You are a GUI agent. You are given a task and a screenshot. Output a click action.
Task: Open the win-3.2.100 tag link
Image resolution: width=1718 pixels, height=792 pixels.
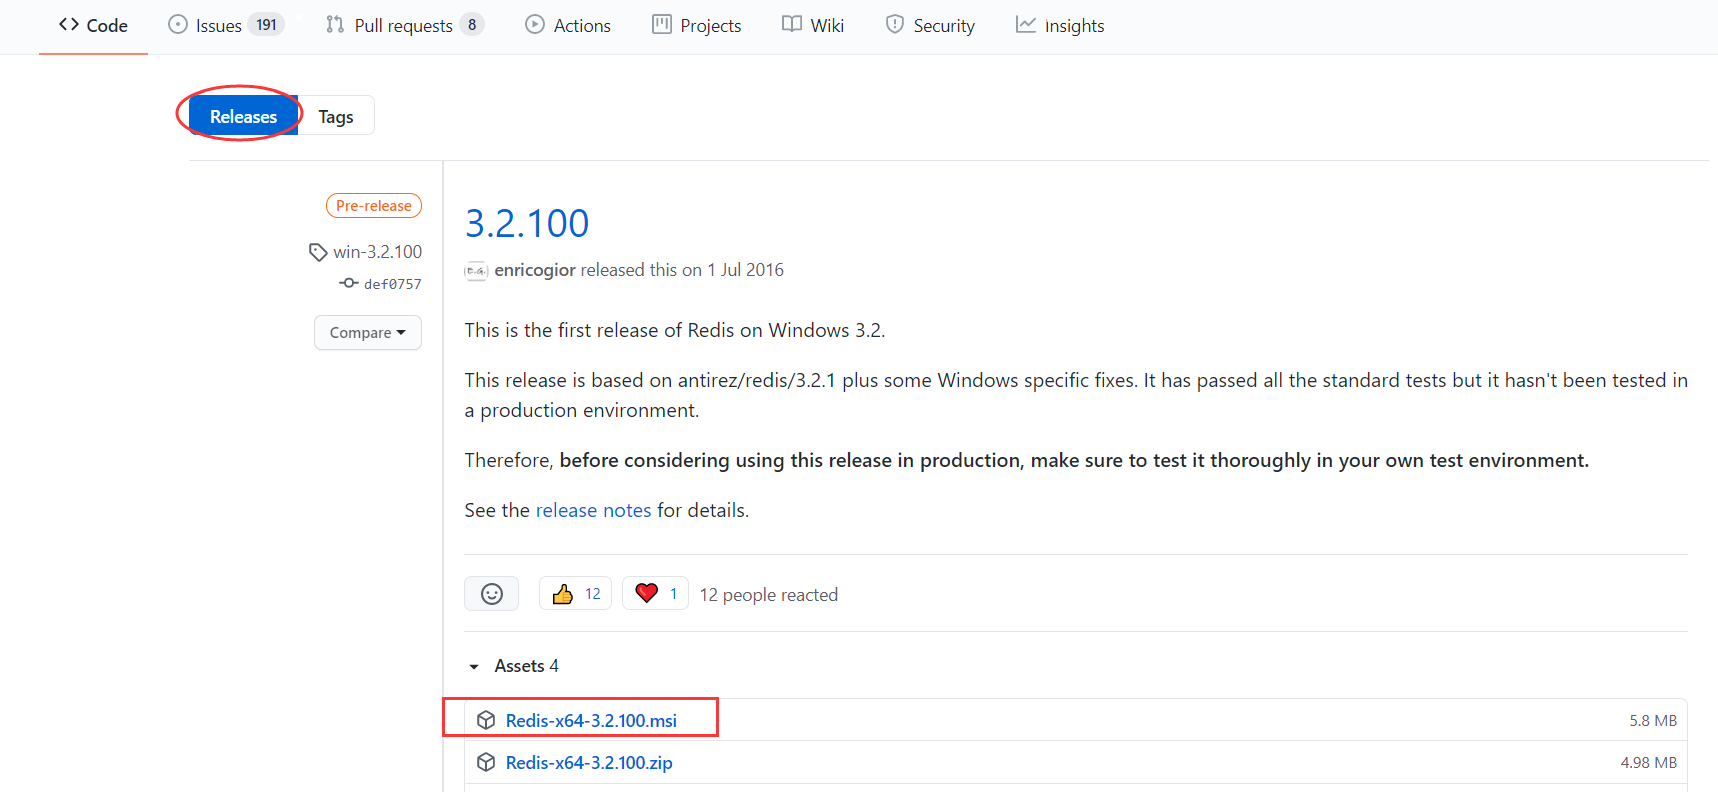[378, 252]
